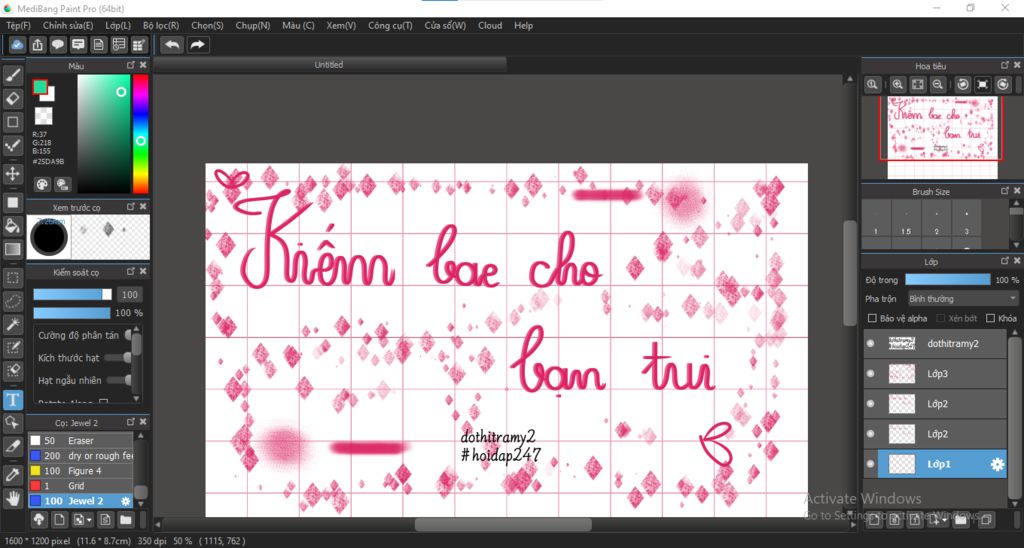This screenshot has height=548, width=1024.
Task: Select the Bucket fill tool
Action: tap(12, 226)
